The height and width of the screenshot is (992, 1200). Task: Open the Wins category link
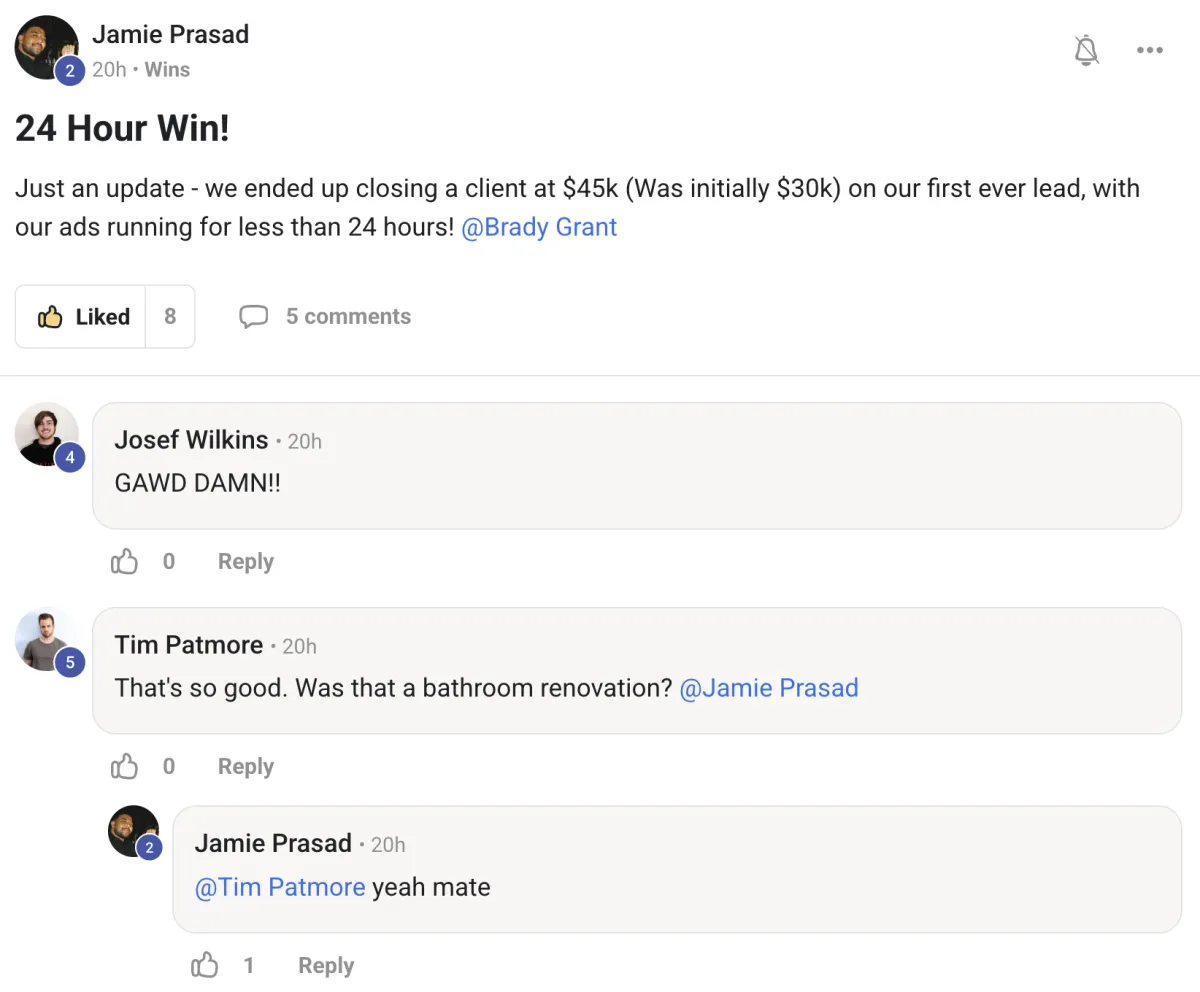167,70
